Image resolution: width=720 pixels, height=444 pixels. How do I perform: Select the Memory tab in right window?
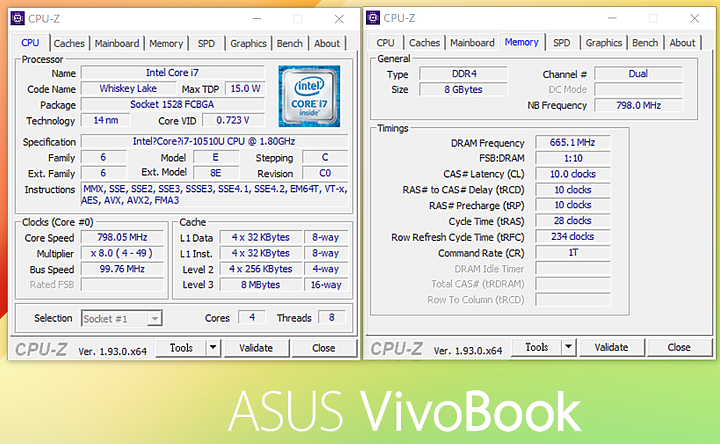(522, 42)
